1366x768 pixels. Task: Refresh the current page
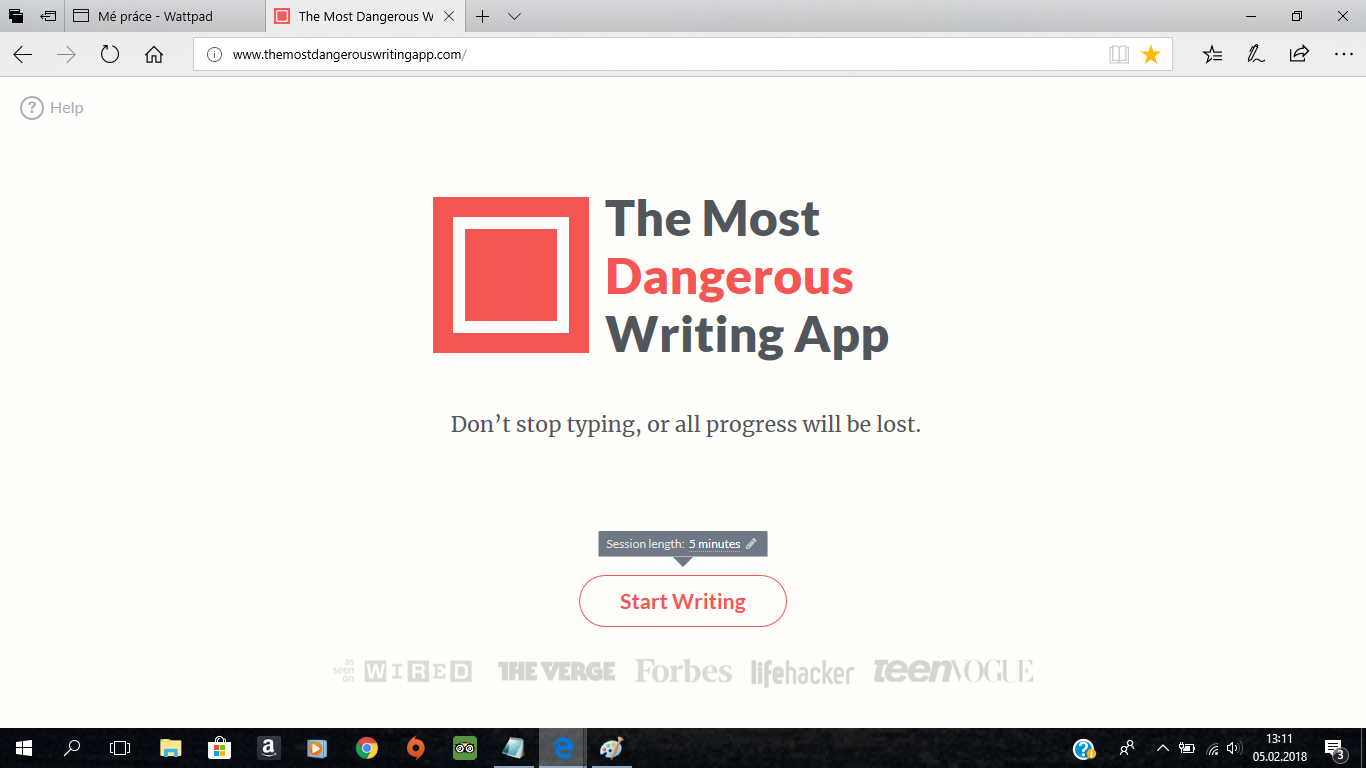(x=110, y=55)
